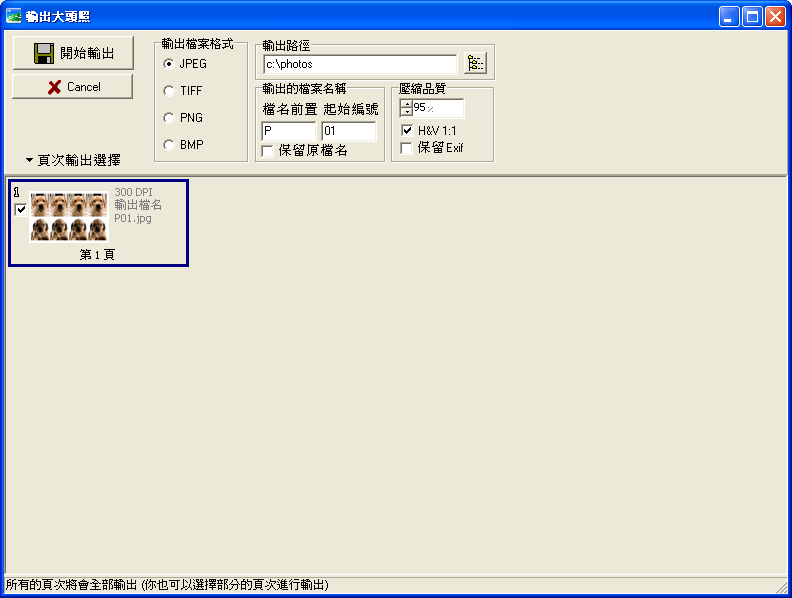
Task: Increase compression quality with the up arrow
Action: (405, 103)
